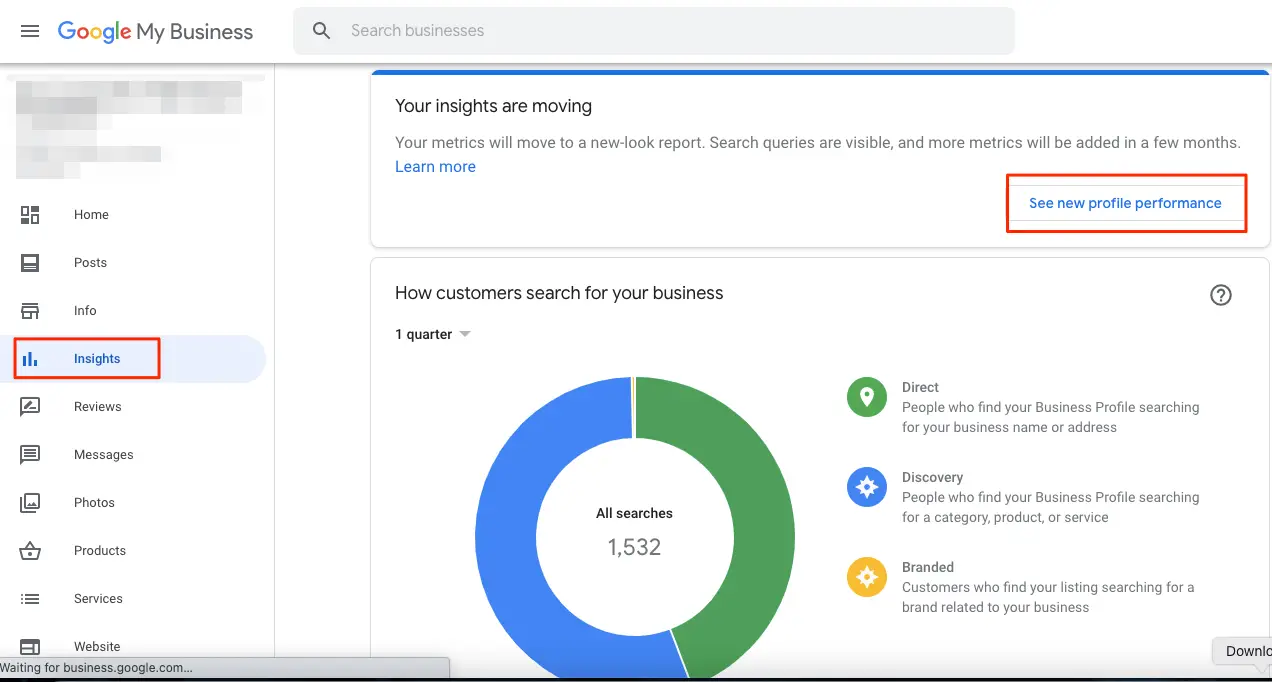This screenshot has width=1272, height=682.
Task: Select the Insights sidebar icon
Action: pyautogui.click(x=30, y=358)
